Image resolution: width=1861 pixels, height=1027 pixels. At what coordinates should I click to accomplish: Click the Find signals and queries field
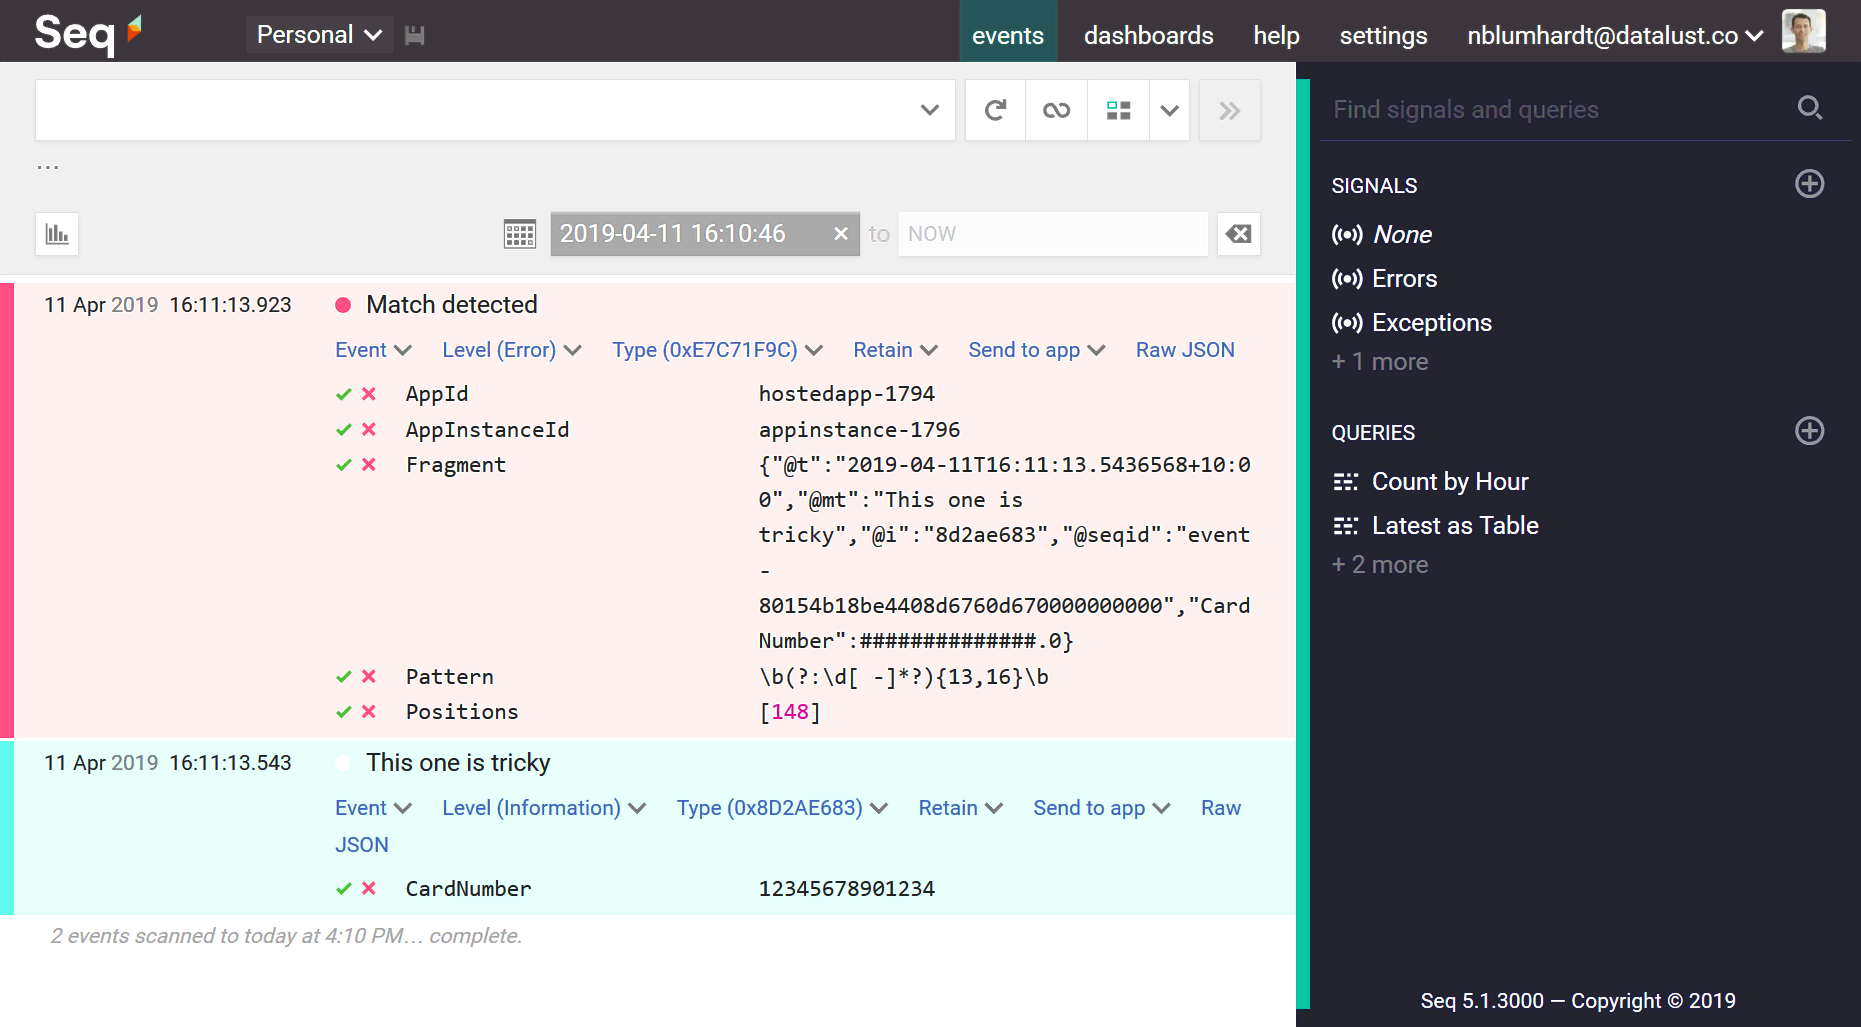coord(1560,109)
